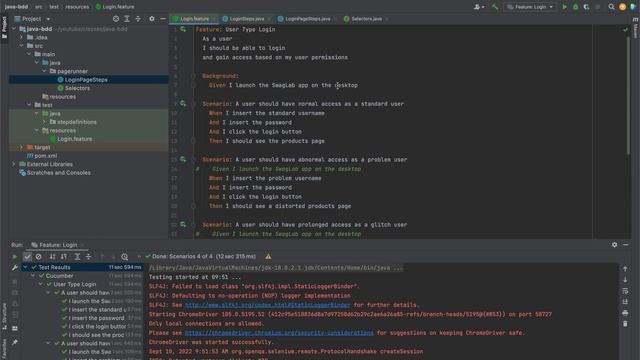Collapse the java-bdd root folder

point(14,29)
